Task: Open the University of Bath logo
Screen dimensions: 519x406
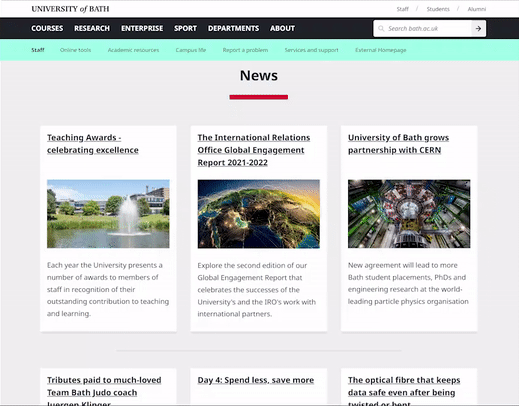Action: [70, 9]
